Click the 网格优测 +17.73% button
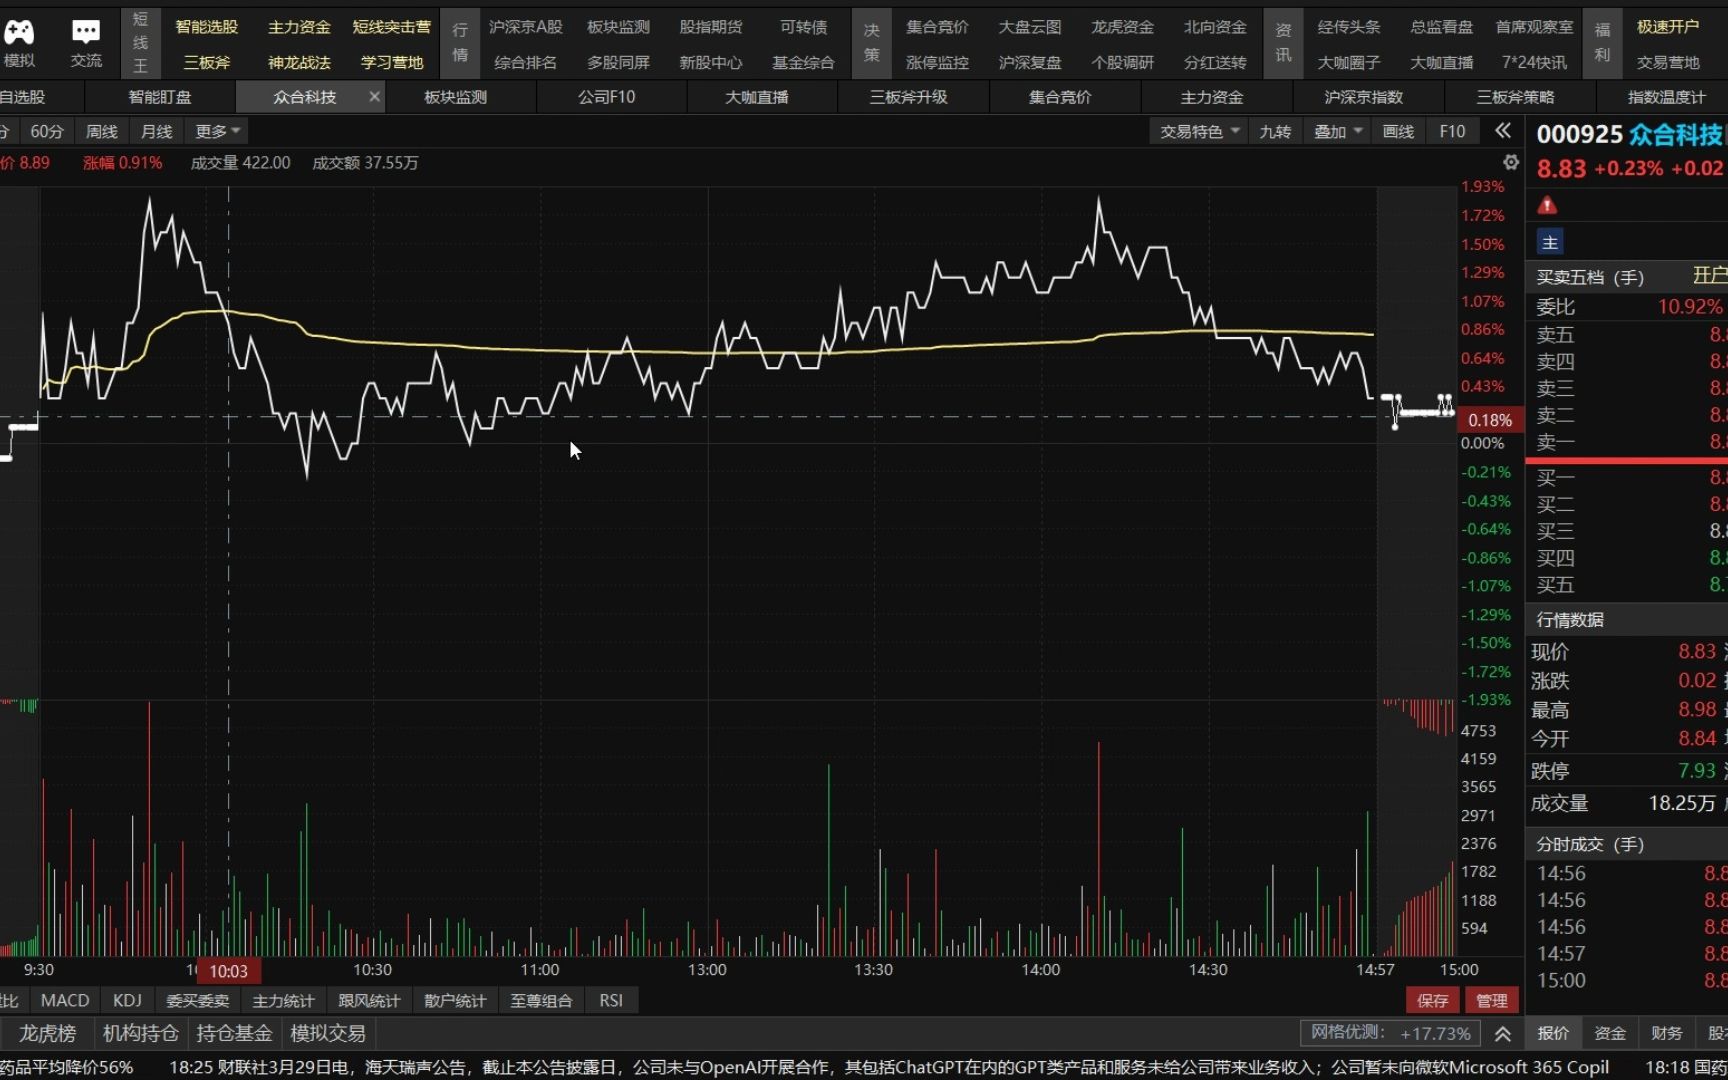Viewport: 1728px width, 1080px height. click(x=1391, y=1033)
